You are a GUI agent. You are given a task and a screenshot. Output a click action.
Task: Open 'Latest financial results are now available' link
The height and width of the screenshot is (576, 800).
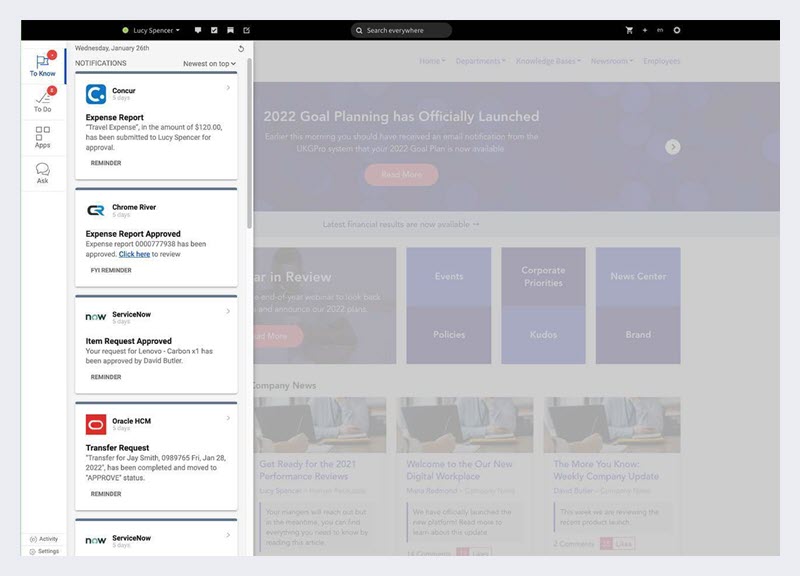tap(401, 224)
